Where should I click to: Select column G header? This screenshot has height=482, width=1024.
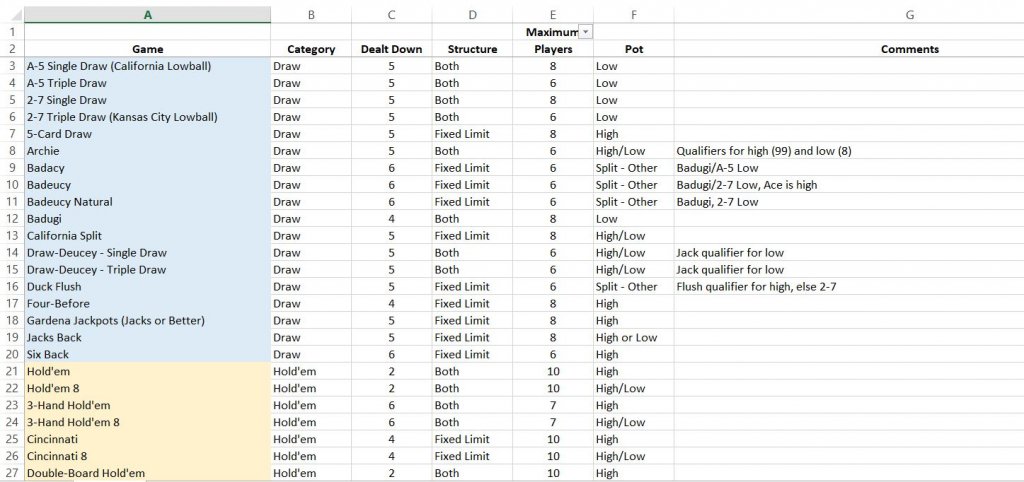coord(909,15)
